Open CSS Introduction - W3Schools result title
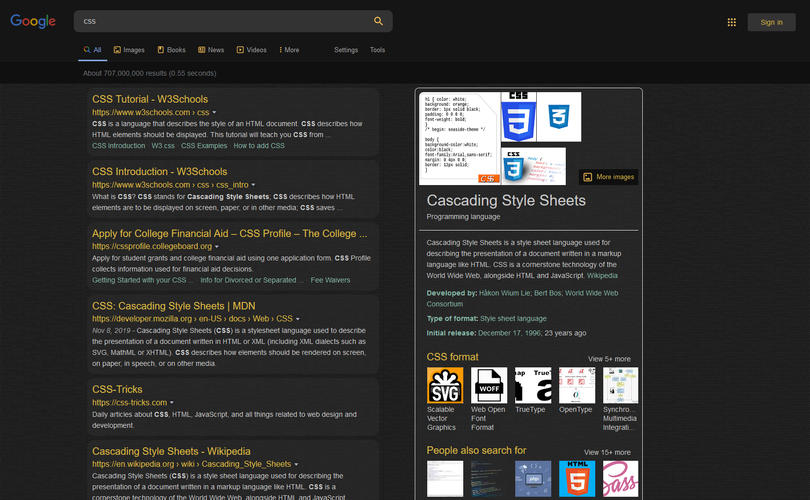 click(x=160, y=171)
